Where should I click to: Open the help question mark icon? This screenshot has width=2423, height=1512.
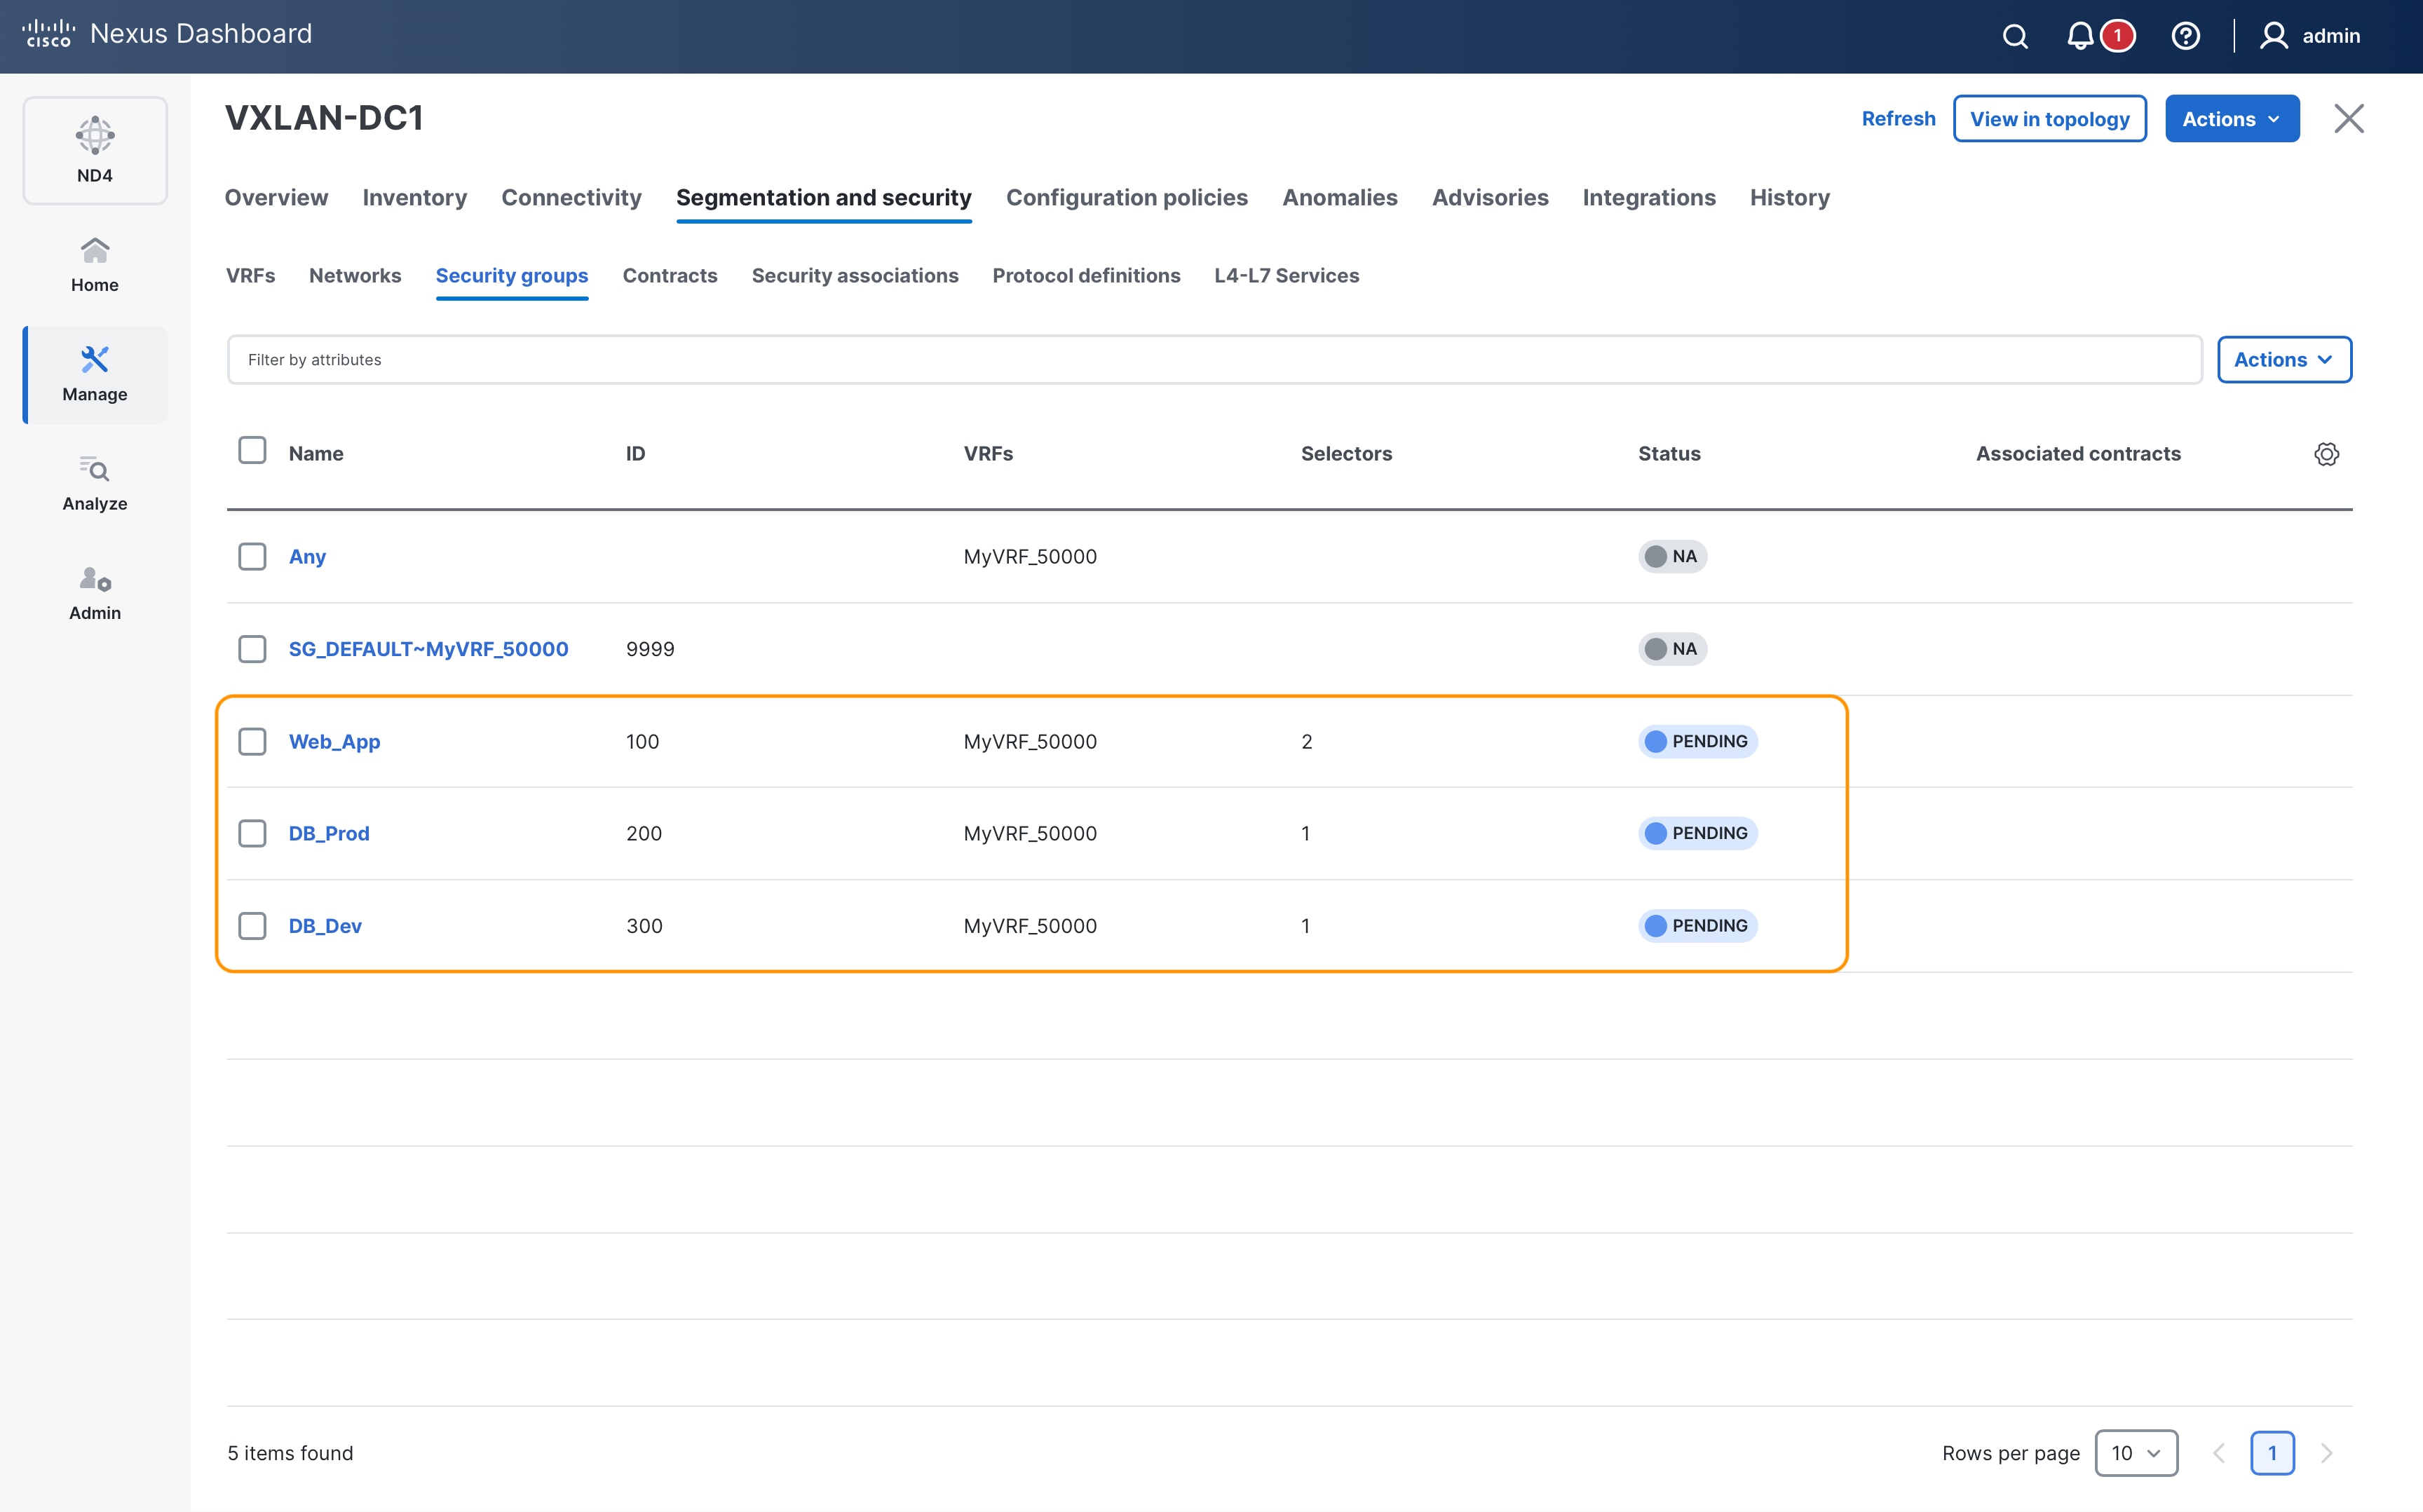(x=2185, y=36)
